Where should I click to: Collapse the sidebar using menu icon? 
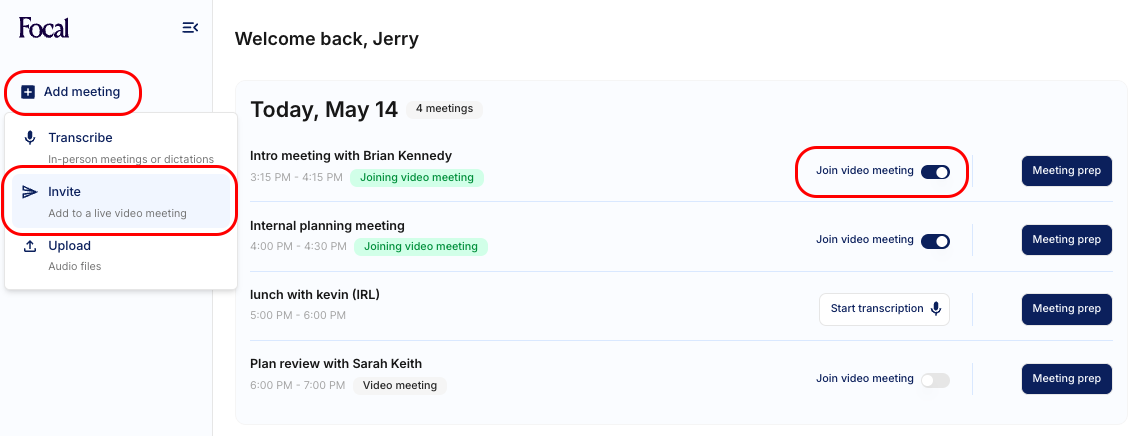[190, 28]
